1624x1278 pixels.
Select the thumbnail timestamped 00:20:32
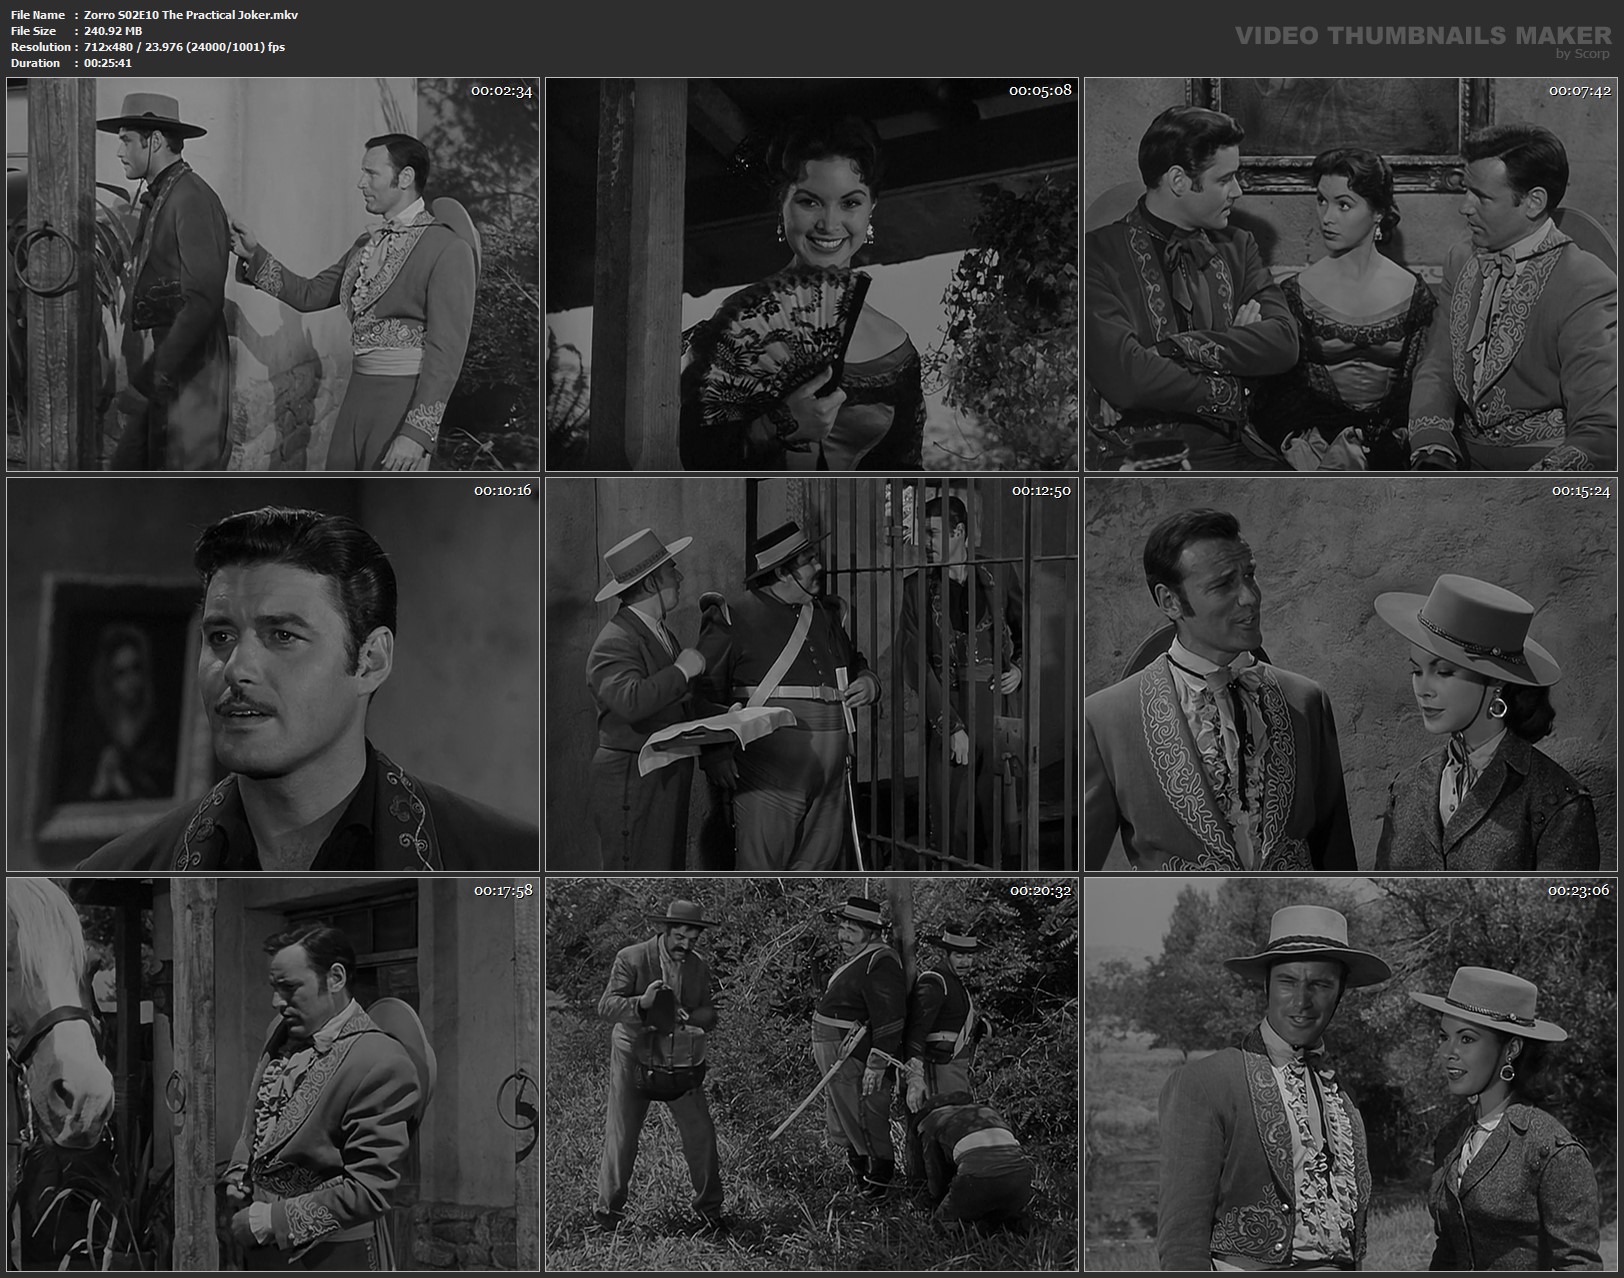812,1074
